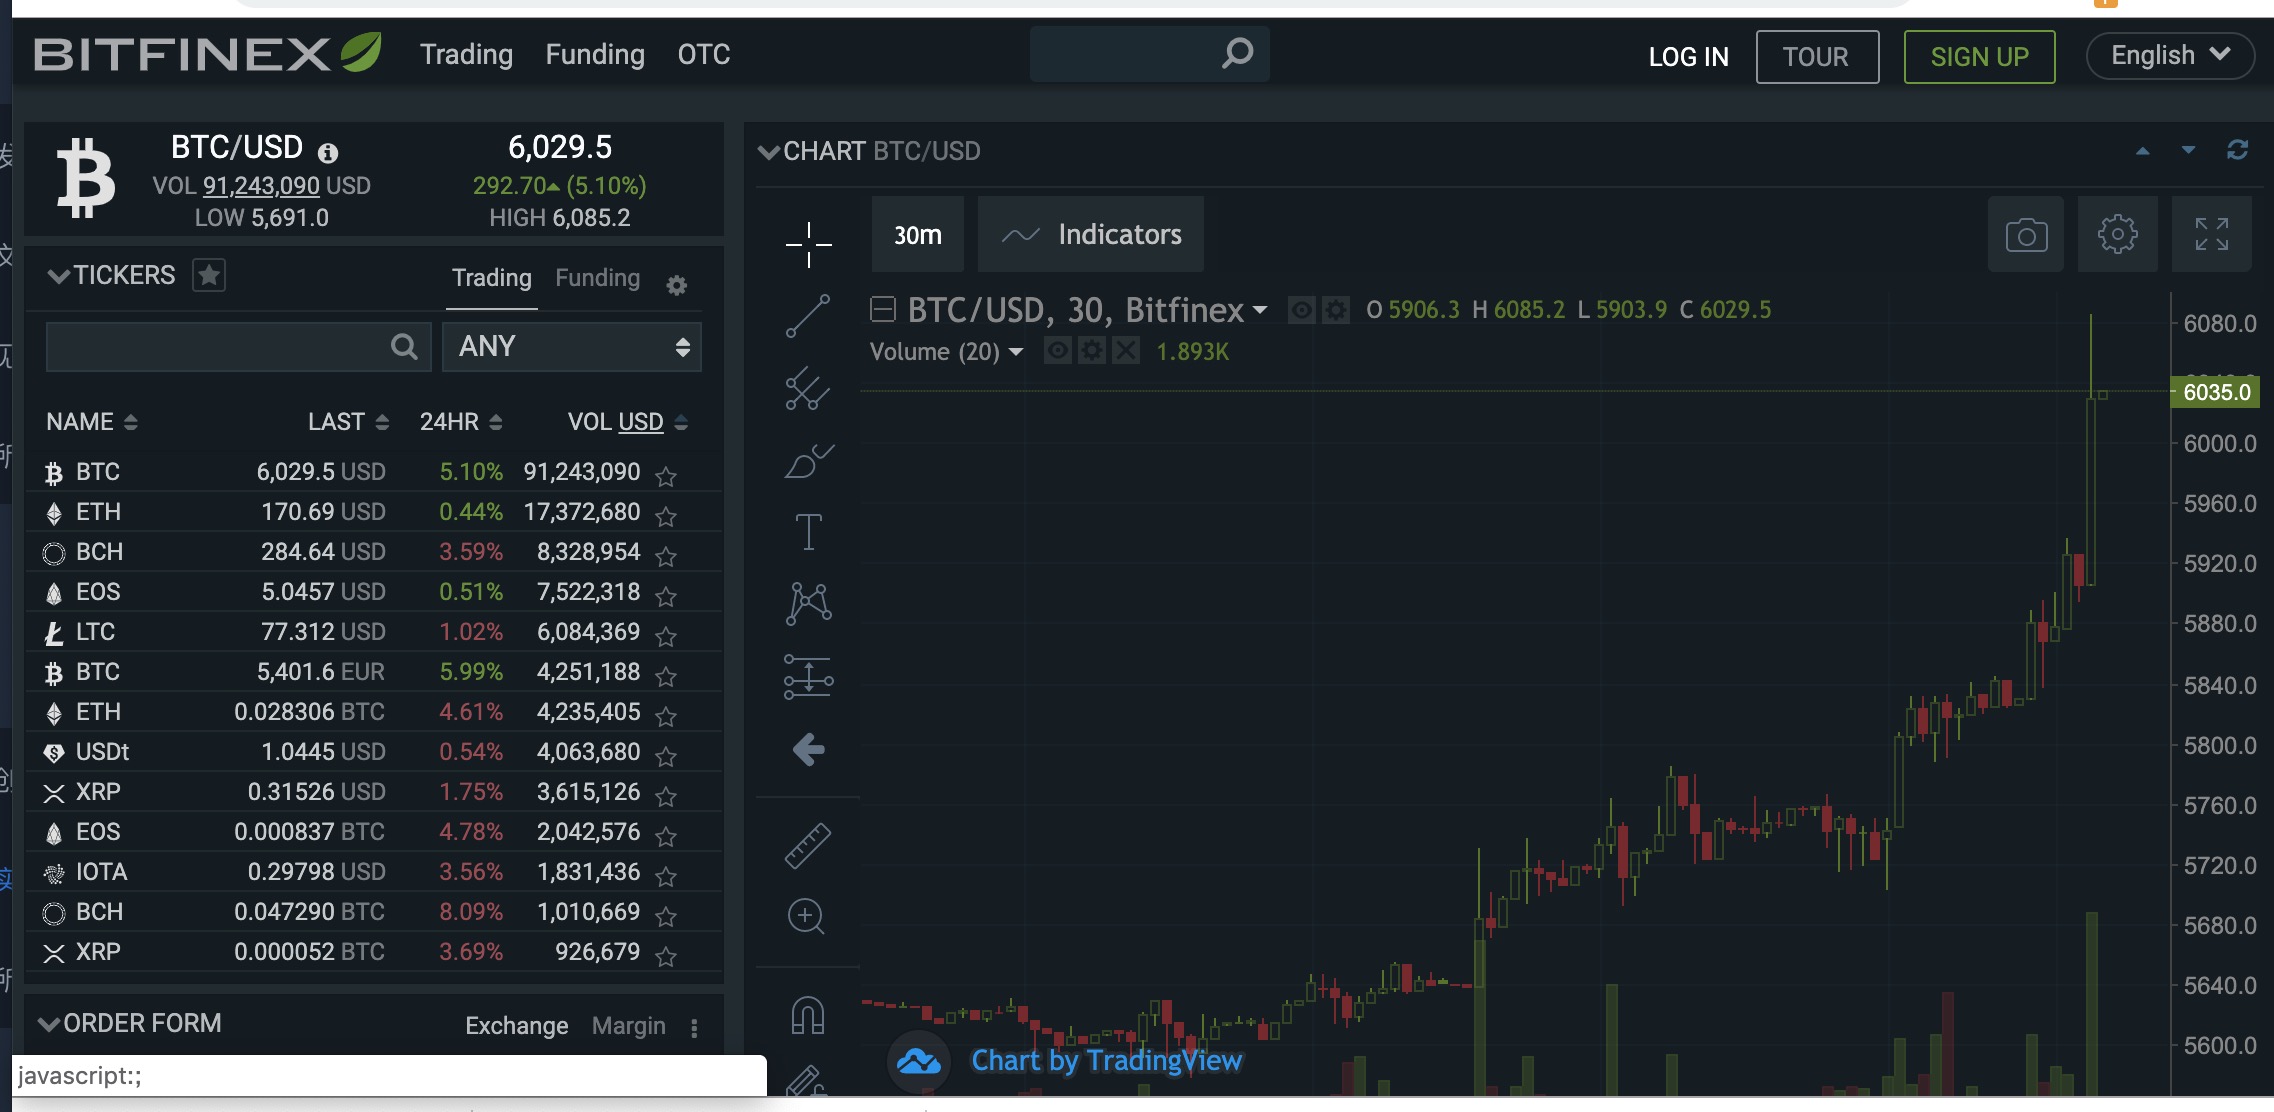The width and height of the screenshot is (2274, 1112).
Task: Select the Margin order form tab
Action: (x=628, y=1026)
